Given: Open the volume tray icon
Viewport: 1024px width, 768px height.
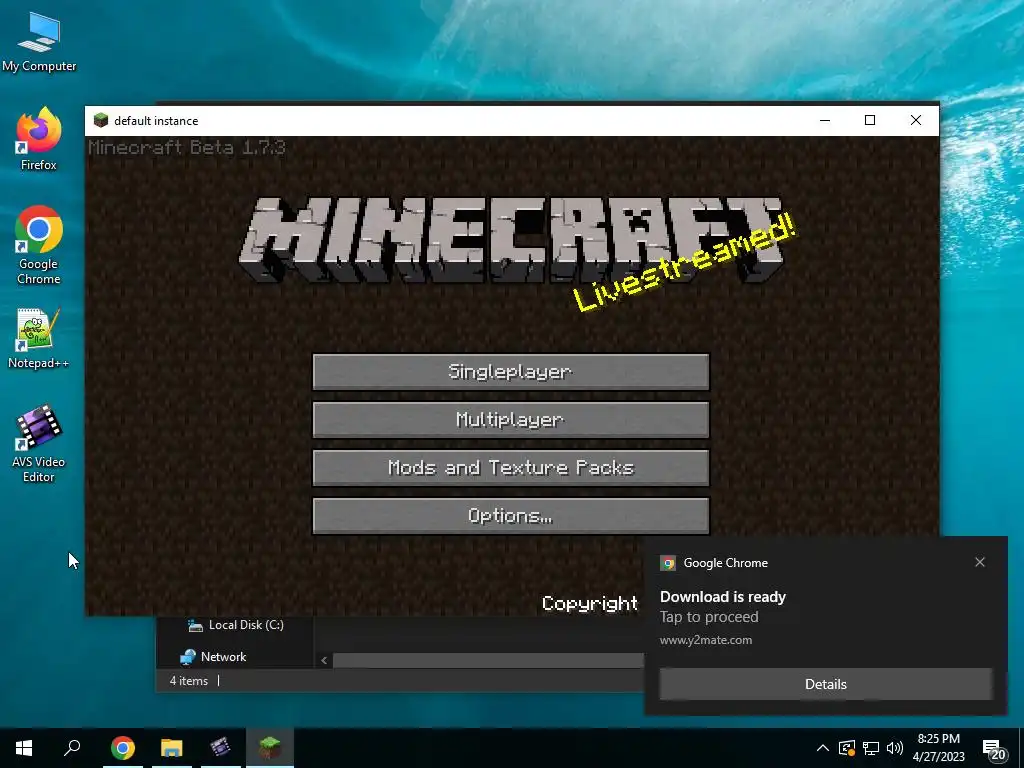Looking at the screenshot, I should pos(895,748).
